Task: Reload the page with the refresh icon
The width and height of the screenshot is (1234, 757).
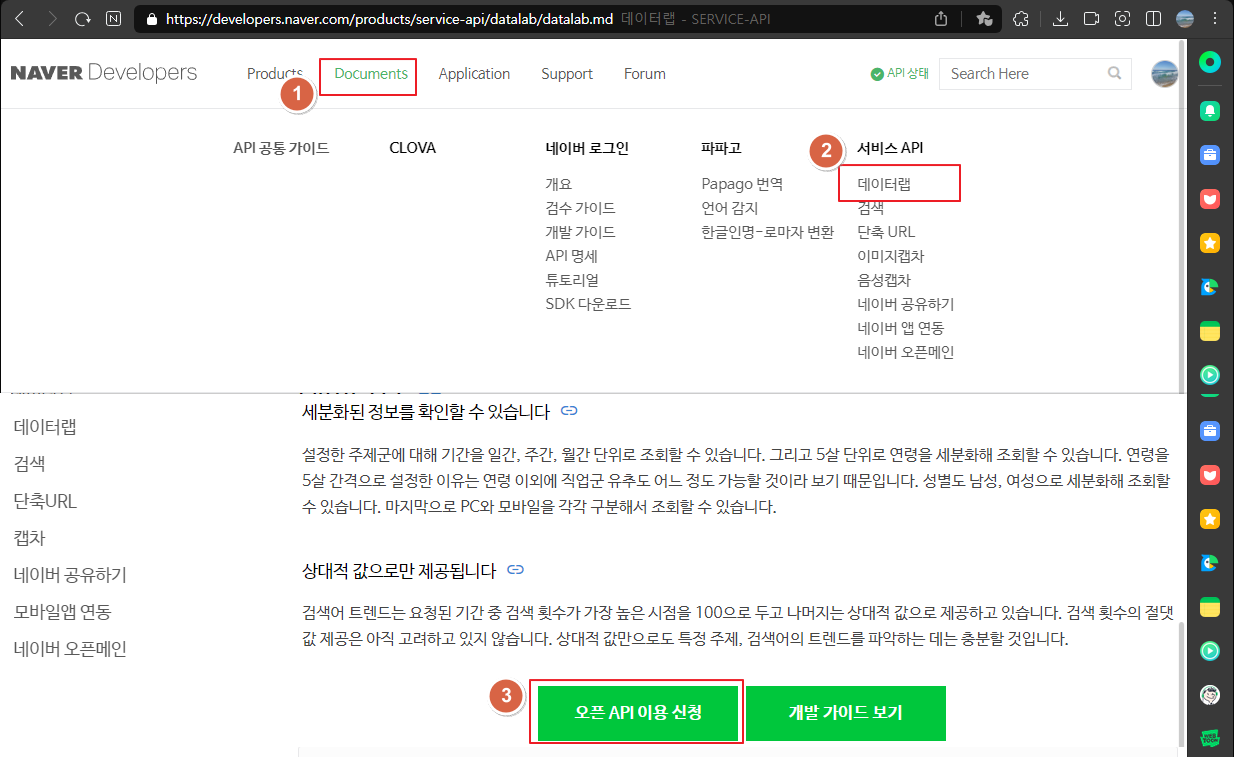Action: coord(83,19)
